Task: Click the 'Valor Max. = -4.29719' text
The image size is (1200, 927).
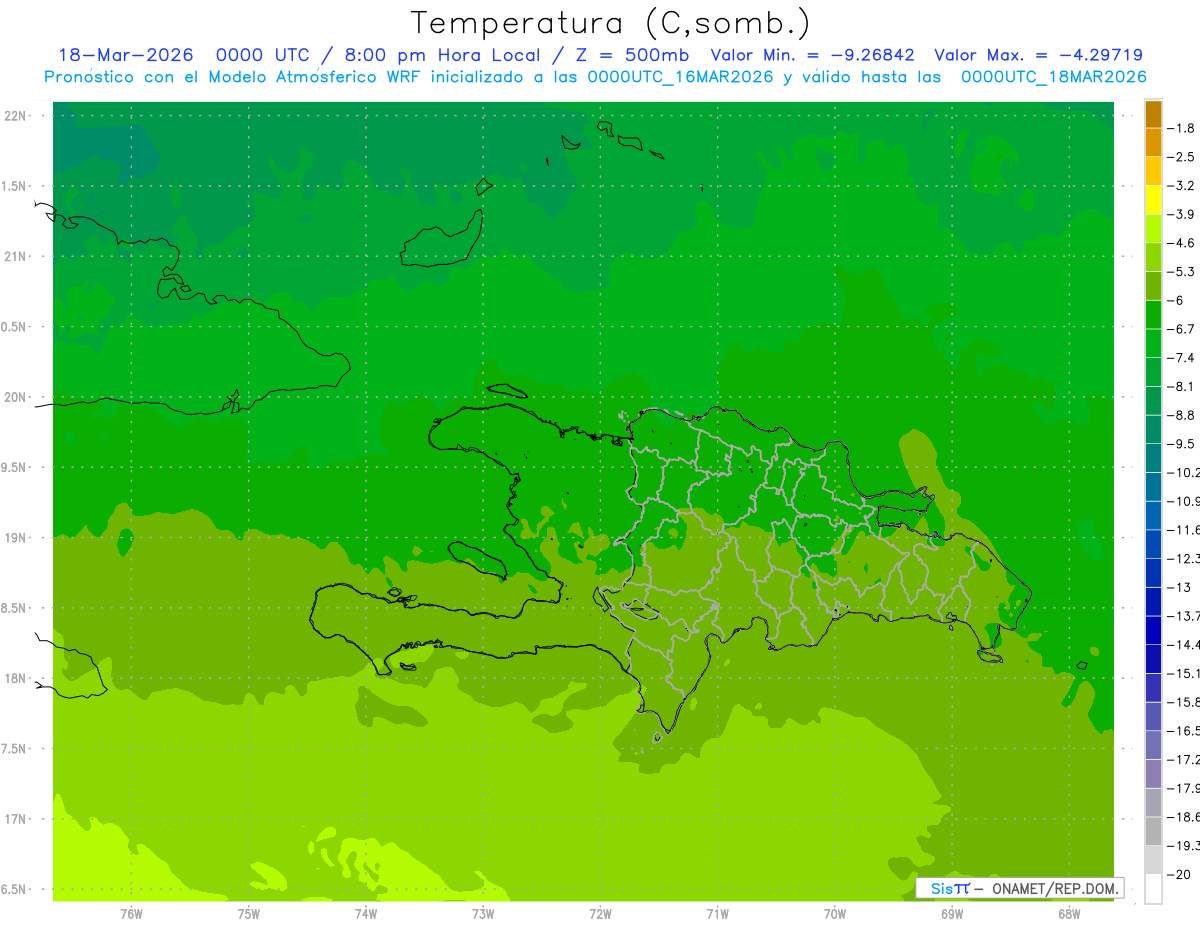Action: [1038, 55]
